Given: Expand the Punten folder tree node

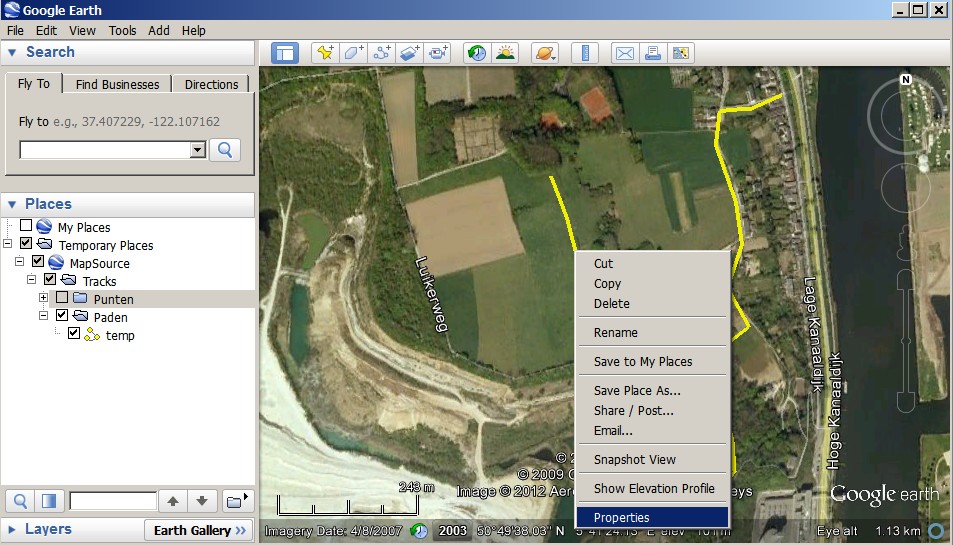Looking at the screenshot, I should point(43,298).
